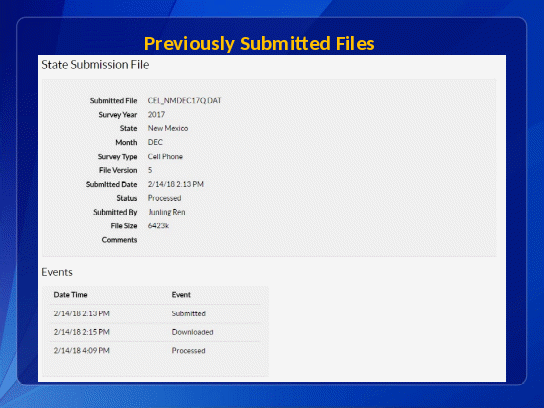The width and height of the screenshot is (544, 408).
Task: Click the 'State' field label
Action: click(128, 128)
